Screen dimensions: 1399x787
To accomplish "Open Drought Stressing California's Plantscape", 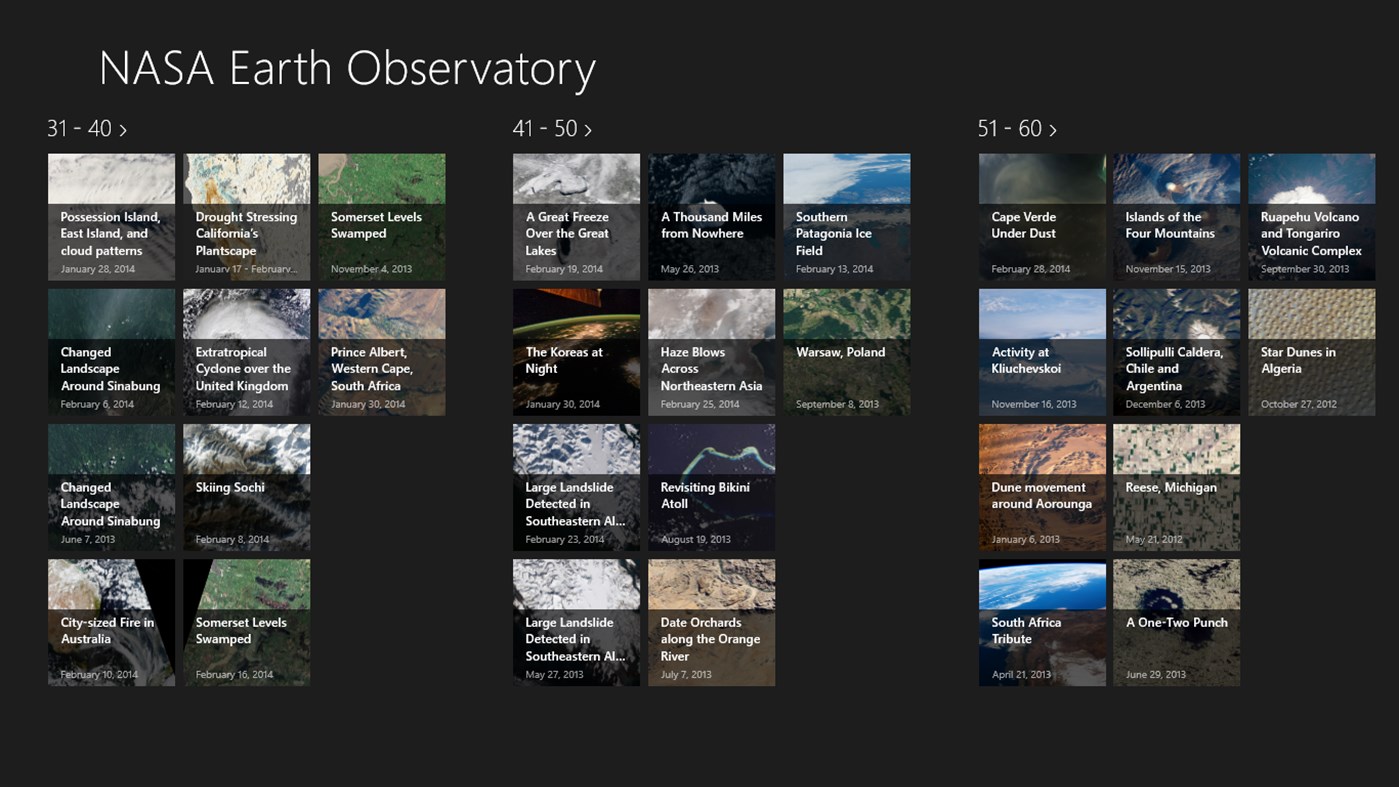I will [246, 217].
